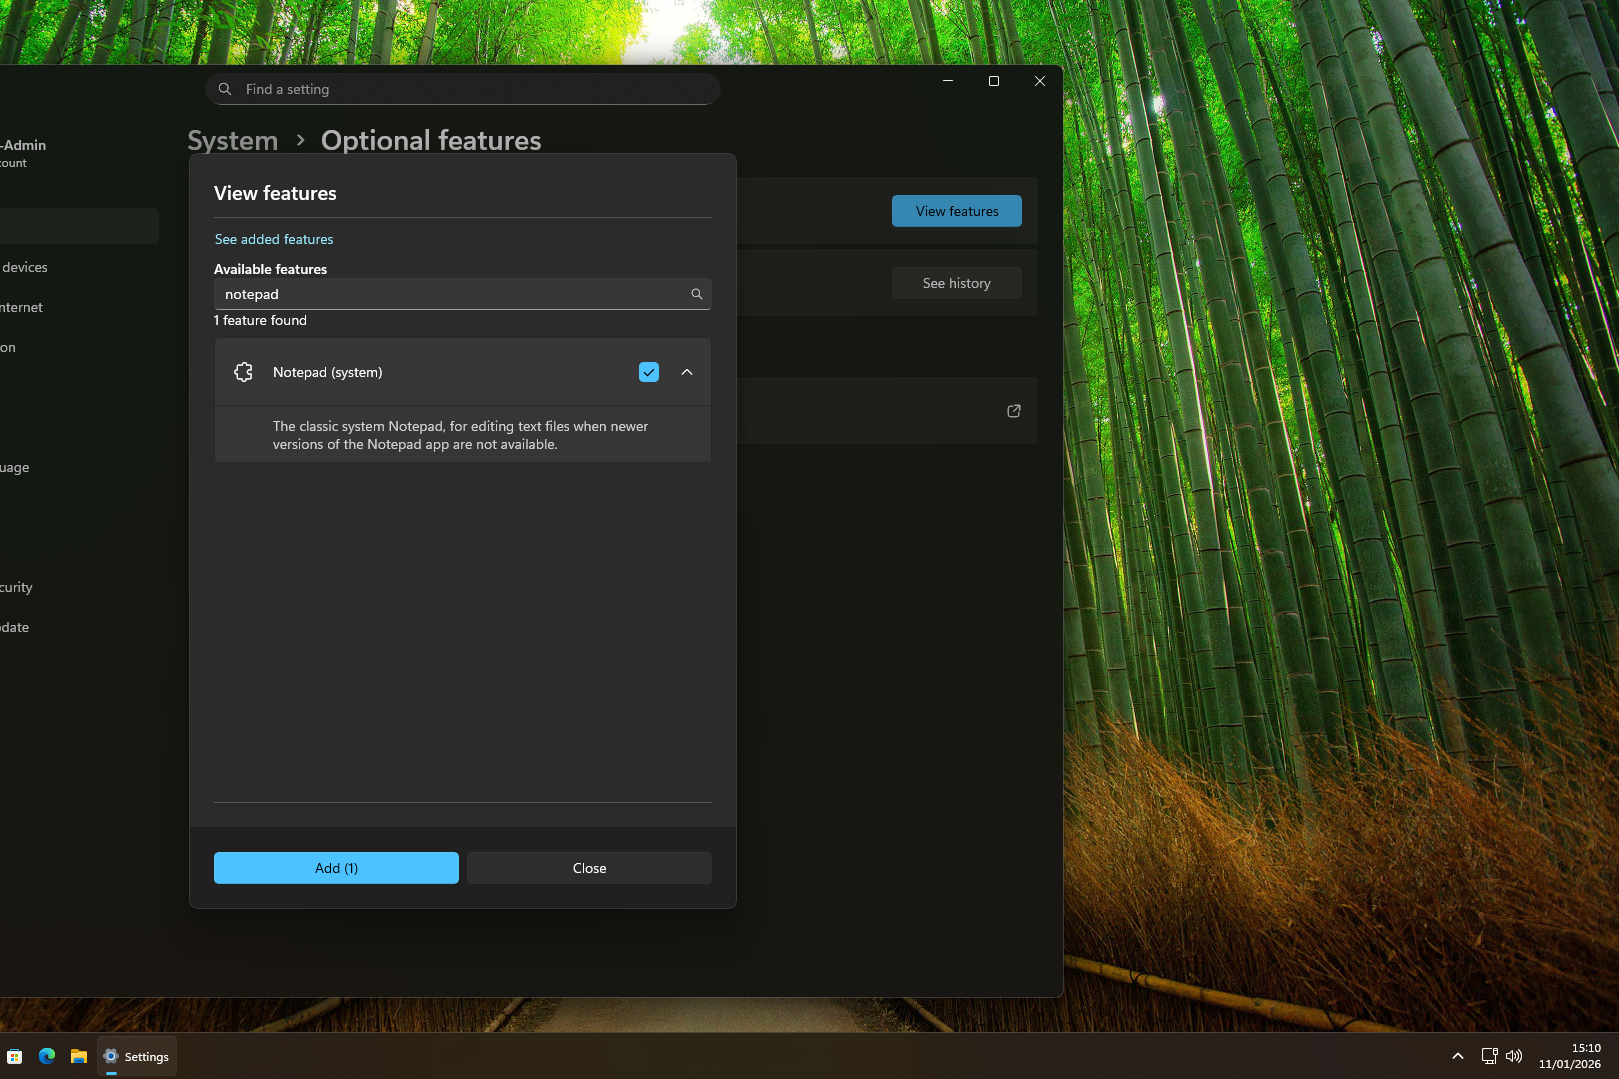Launch Microsoft Edge from the taskbar
1619x1079 pixels.
pos(47,1056)
